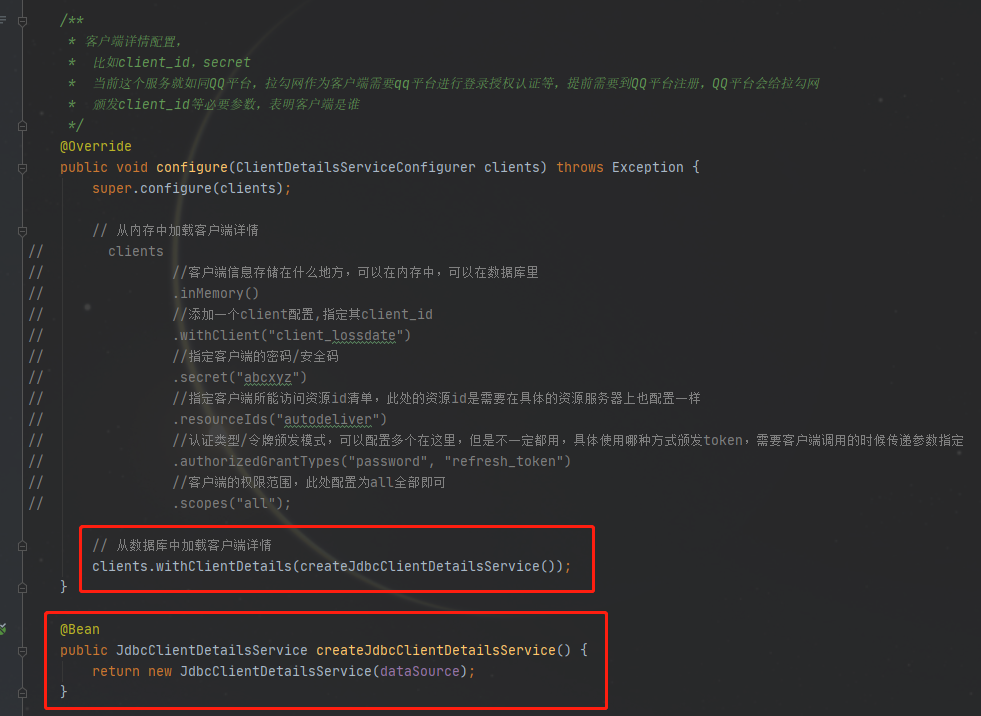The height and width of the screenshot is (716, 981).
Task: Click the comment 客户端信息存储在什么地方
Action: [356, 272]
